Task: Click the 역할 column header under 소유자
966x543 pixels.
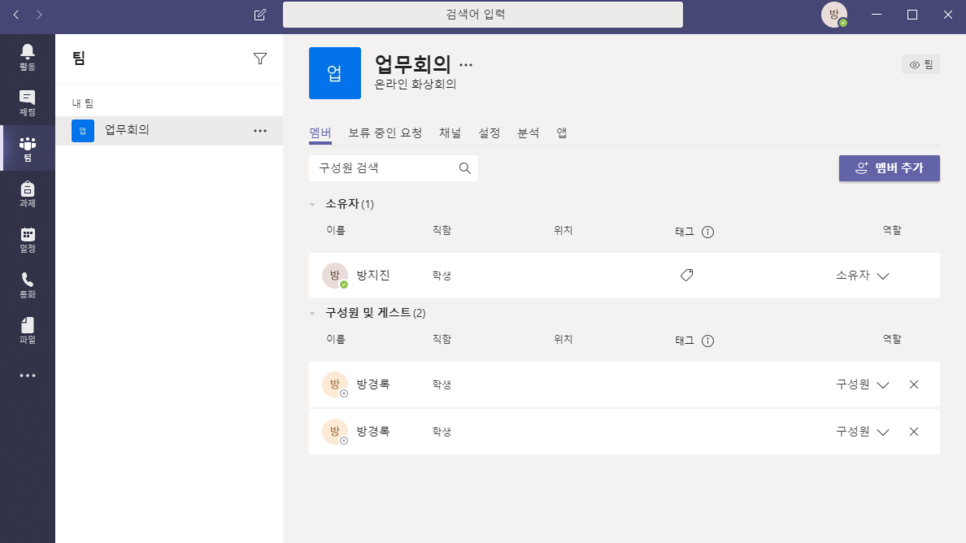Action: 891,231
